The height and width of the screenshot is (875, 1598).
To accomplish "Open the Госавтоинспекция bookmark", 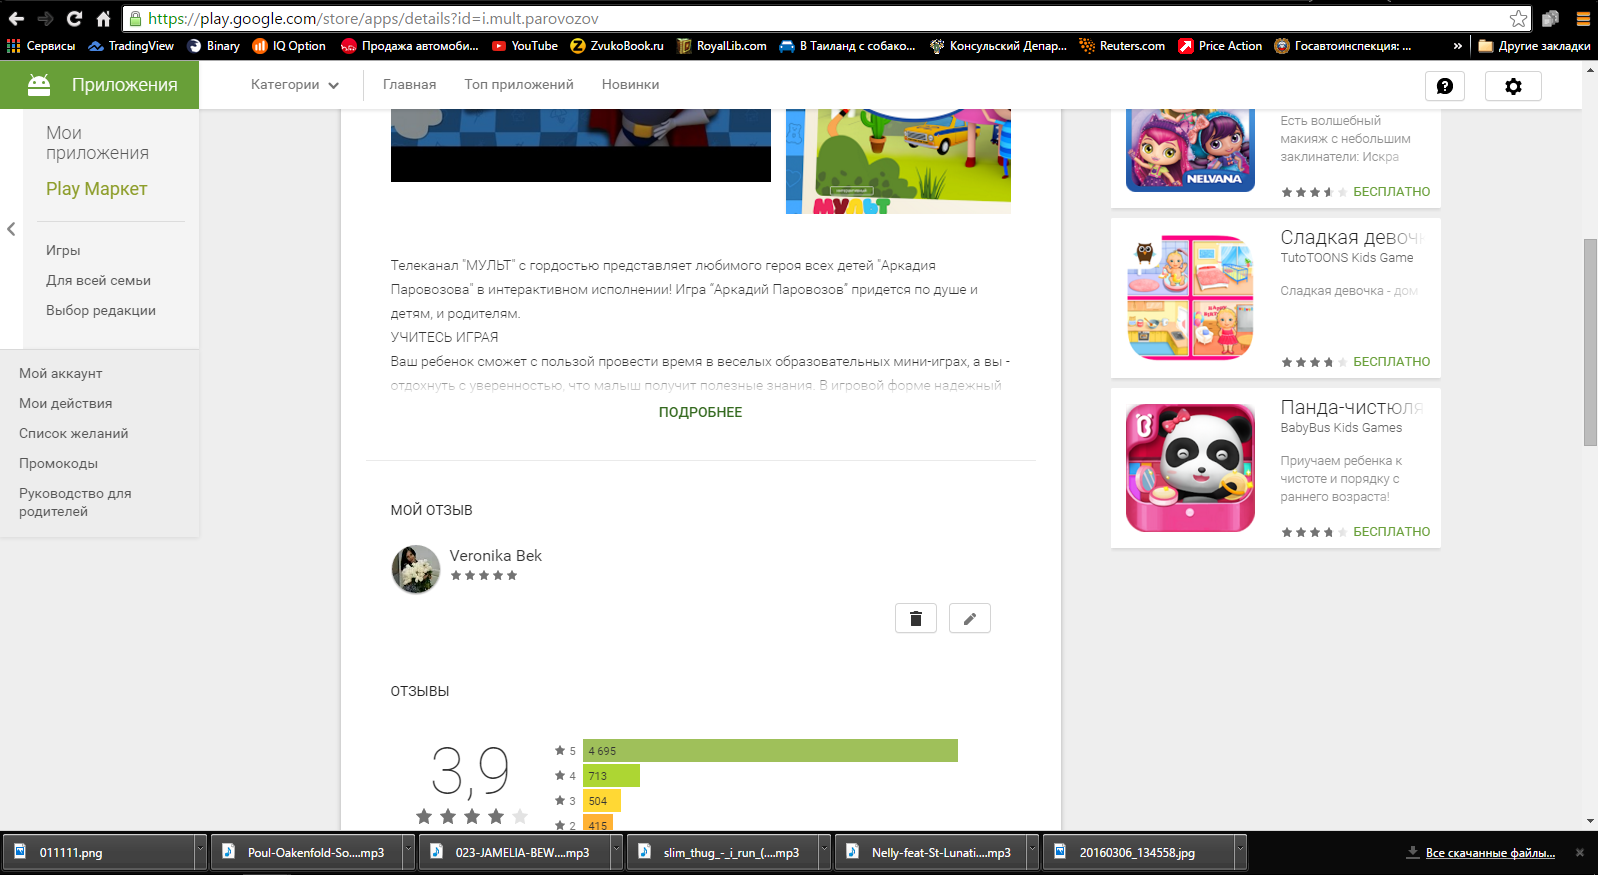I will click(x=1343, y=46).
